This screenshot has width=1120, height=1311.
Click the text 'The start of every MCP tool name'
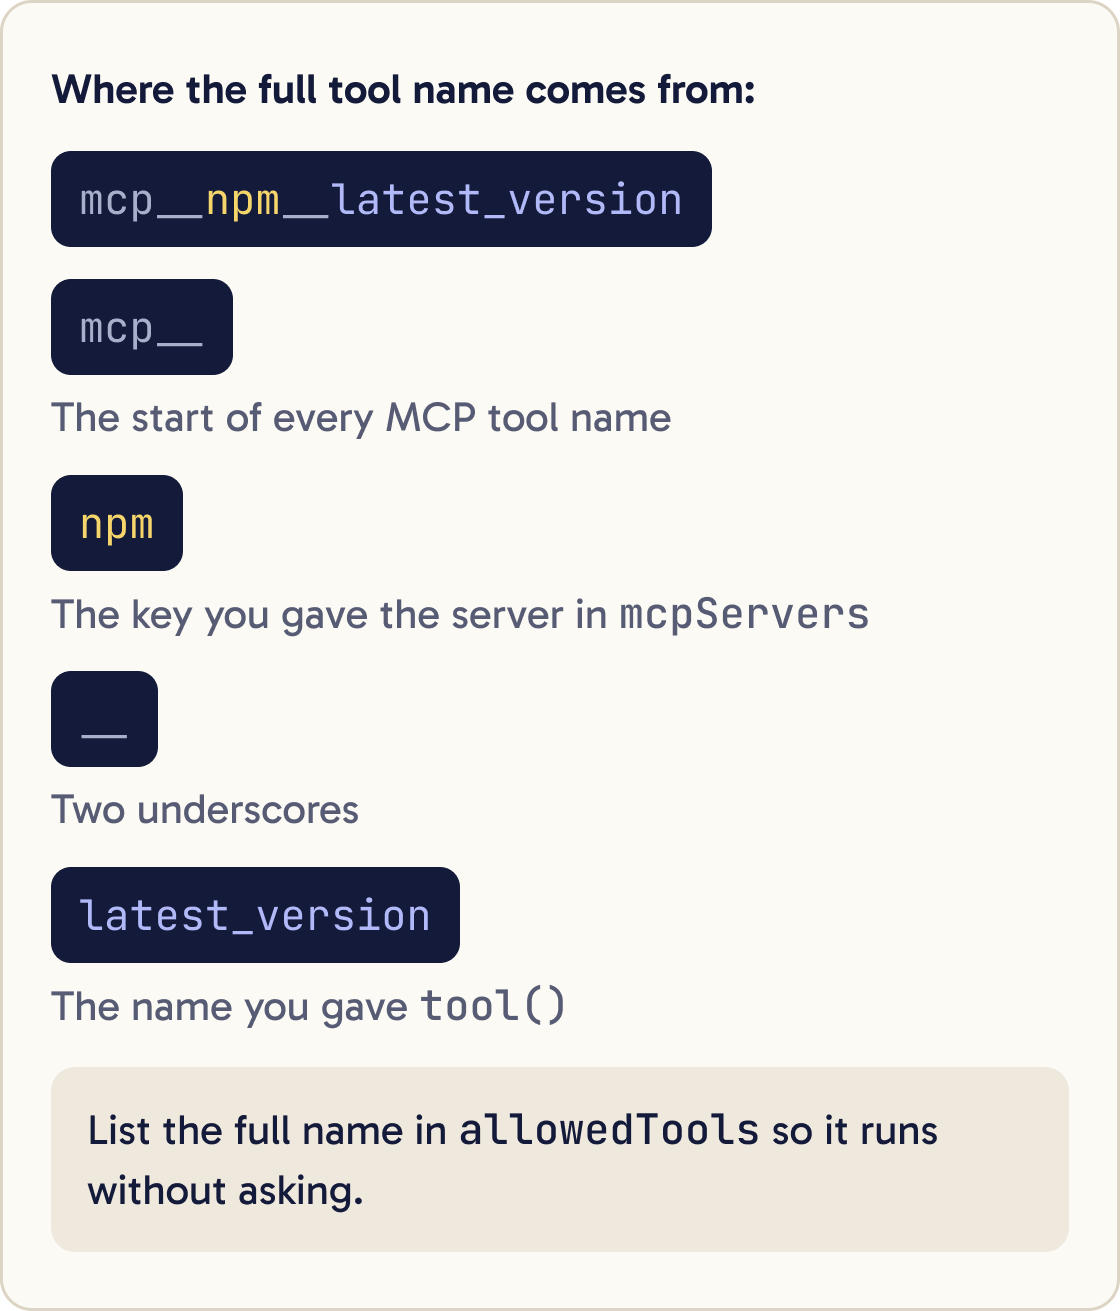tap(361, 418)
